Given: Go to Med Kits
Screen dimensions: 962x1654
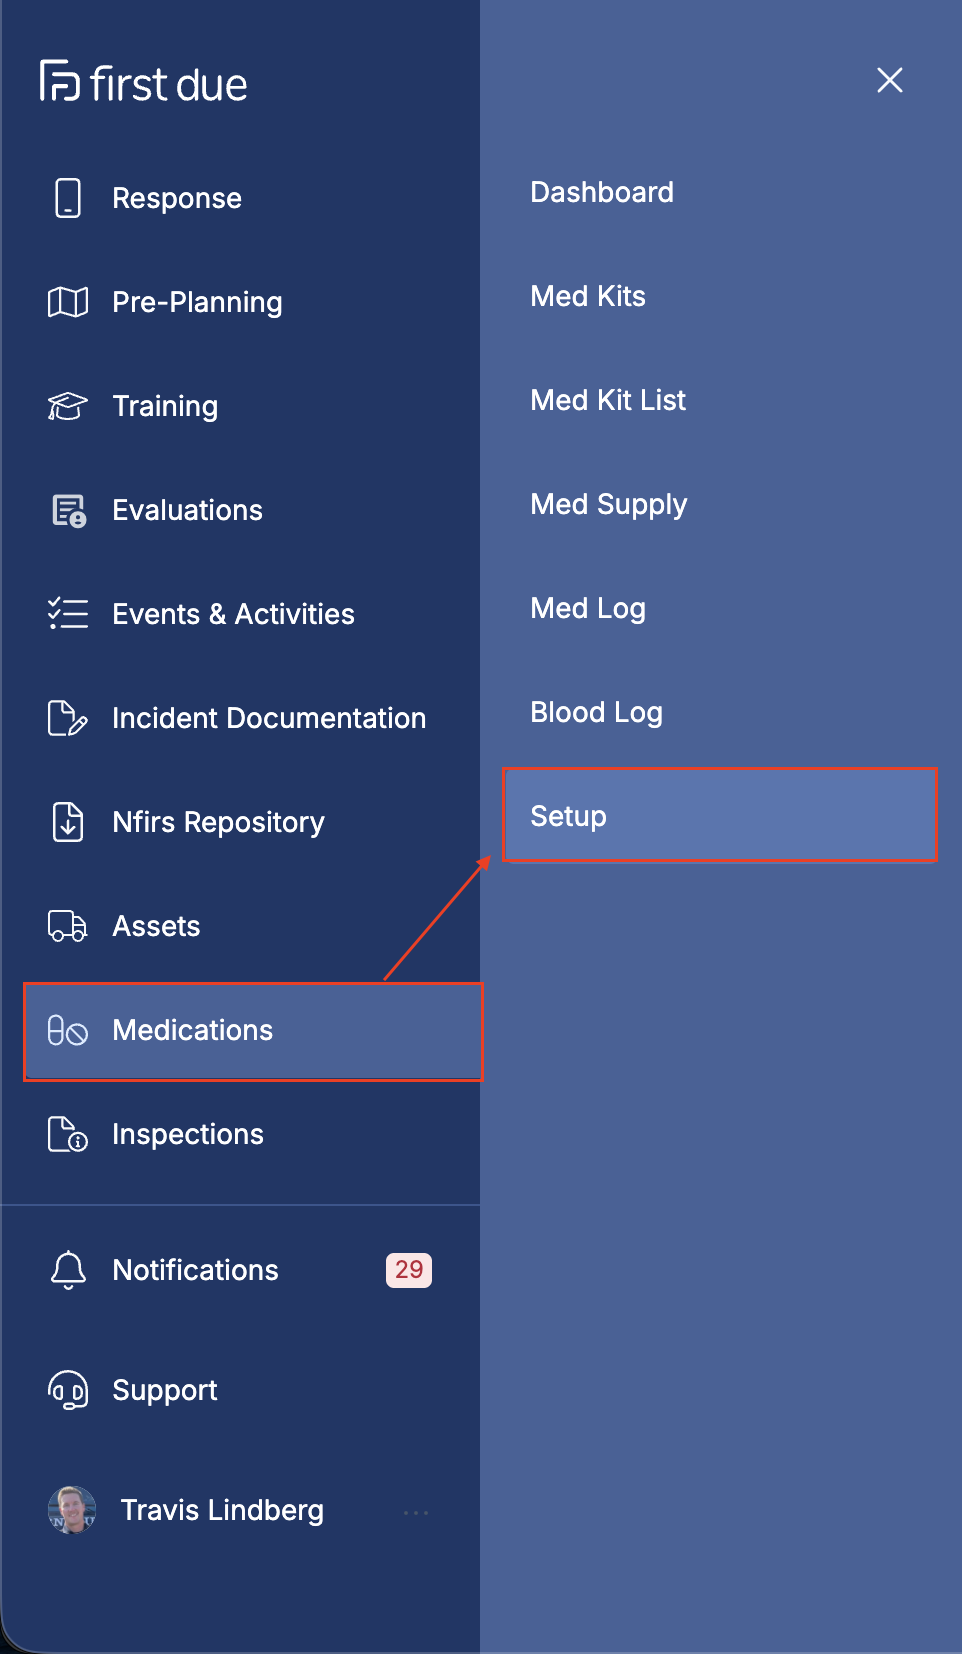Looking at the screenshot, I should pyautogui.click(x=588, y=296).
